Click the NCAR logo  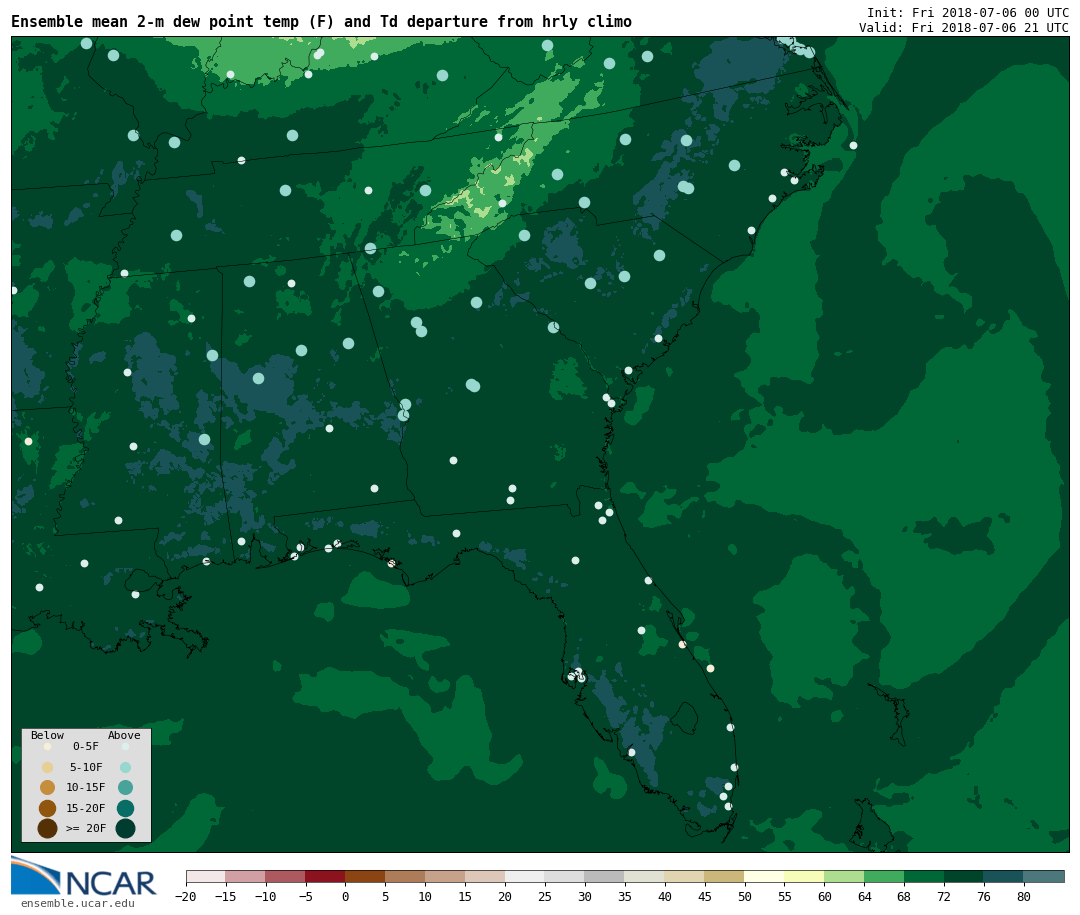coord(83,876)
